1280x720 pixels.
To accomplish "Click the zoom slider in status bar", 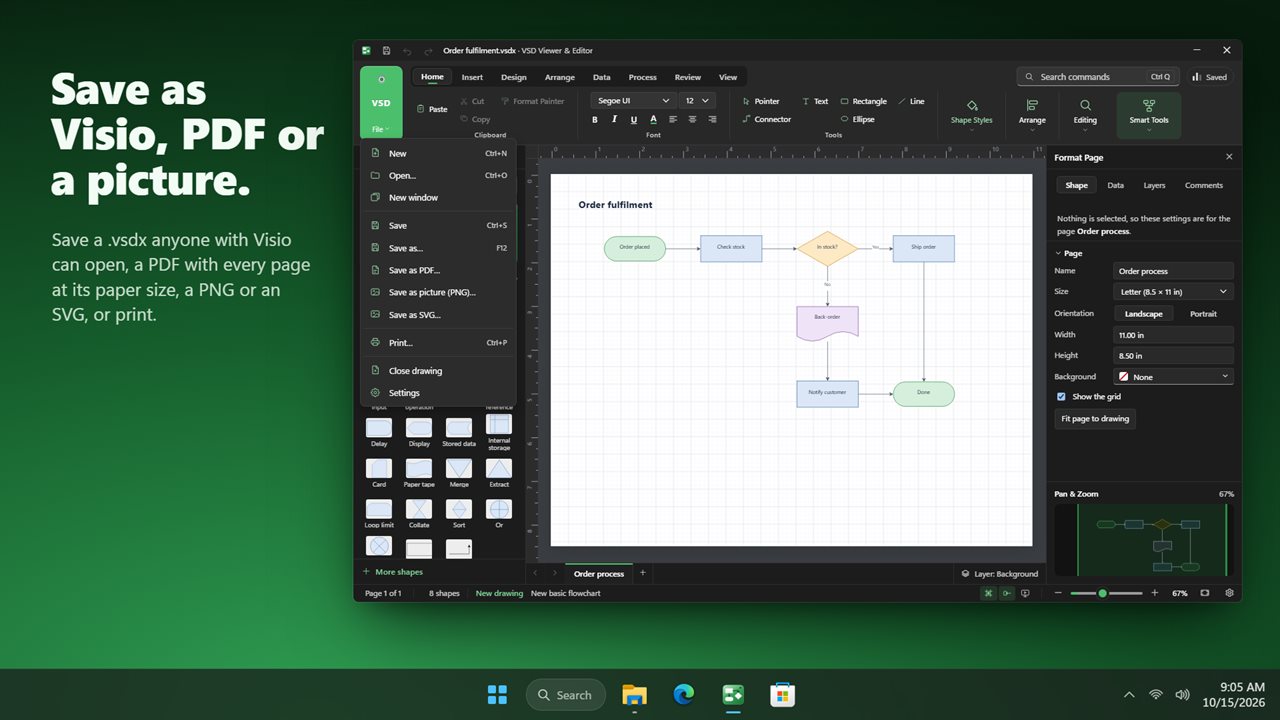I will click(1106, 593).
